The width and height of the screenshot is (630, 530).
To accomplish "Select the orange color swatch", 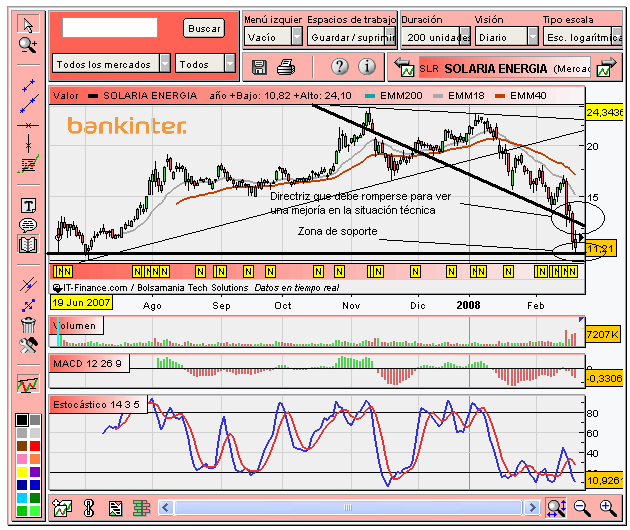I will click(x=35, y=458).
